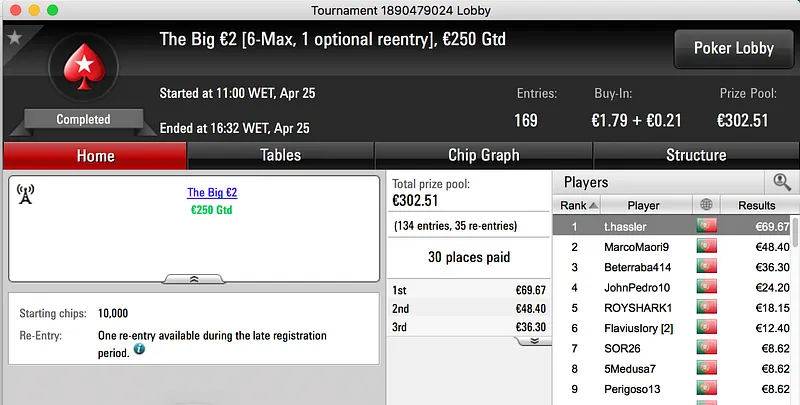Open the player search magnifier icon
The height and width of the screenshot is (405, 800).
[781, 182]
